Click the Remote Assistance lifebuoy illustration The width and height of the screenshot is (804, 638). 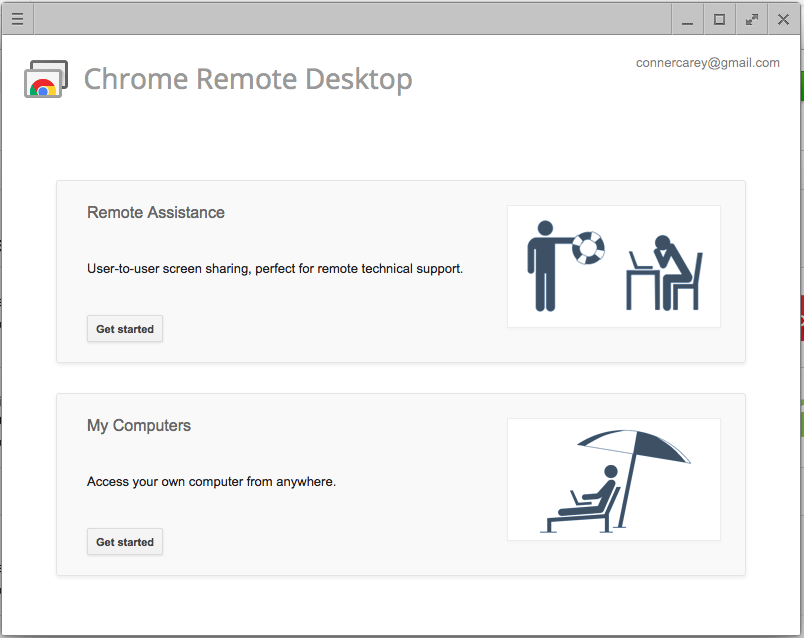(x=614, y=266)
